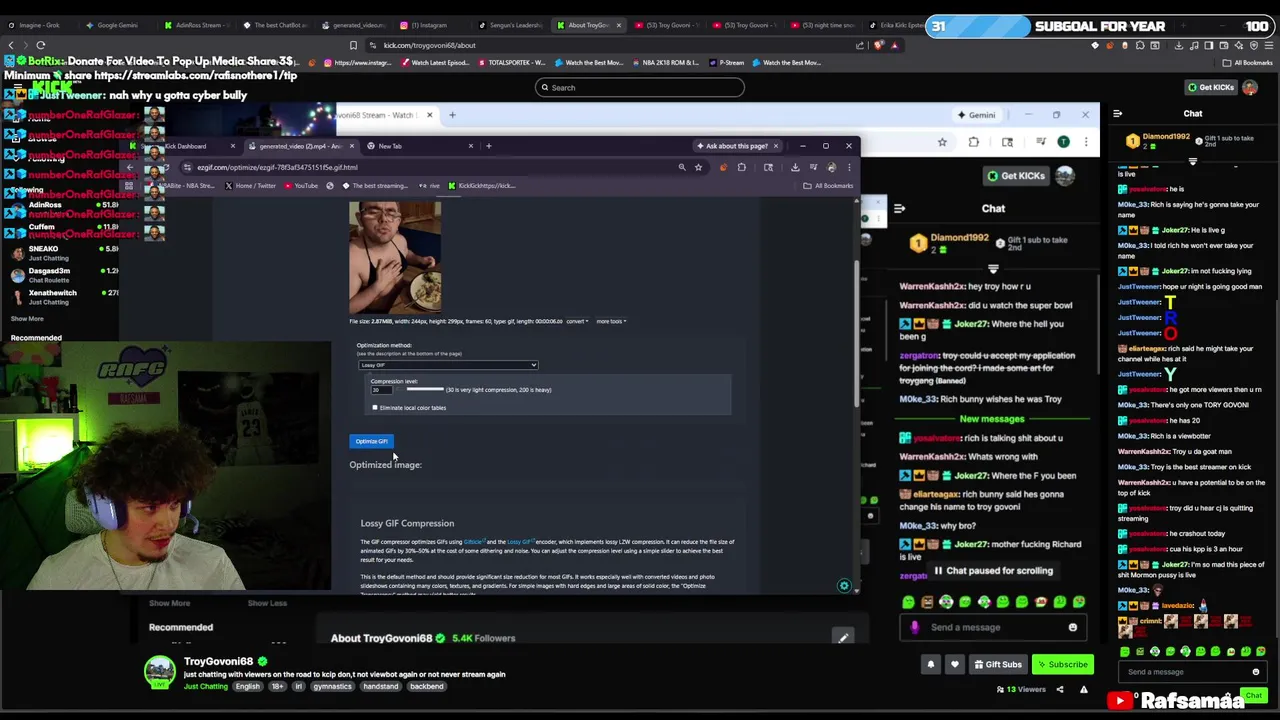The width and height of the screenshot is (1280, 720).
Task: Expand Show More below the webcam
Action: pyautogui.click(x=169, y=603)
